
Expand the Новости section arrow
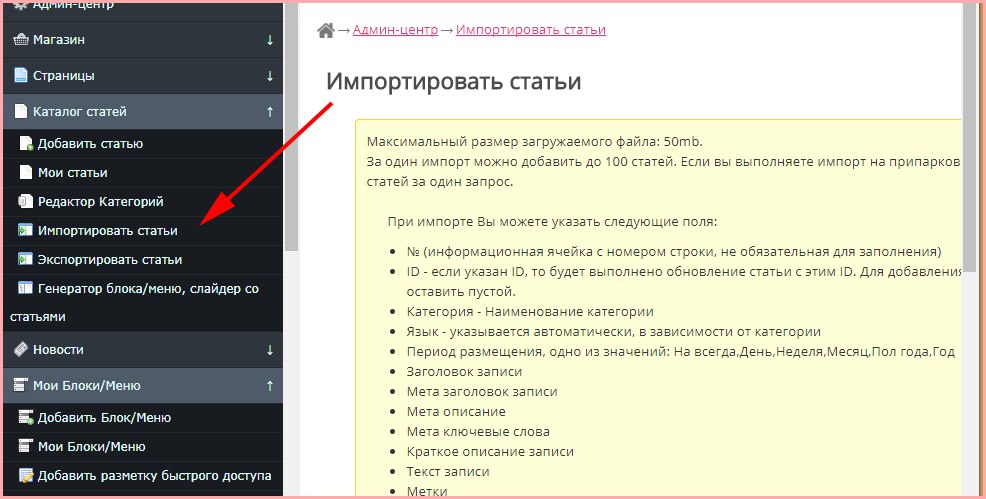click(x=270, y=350)
